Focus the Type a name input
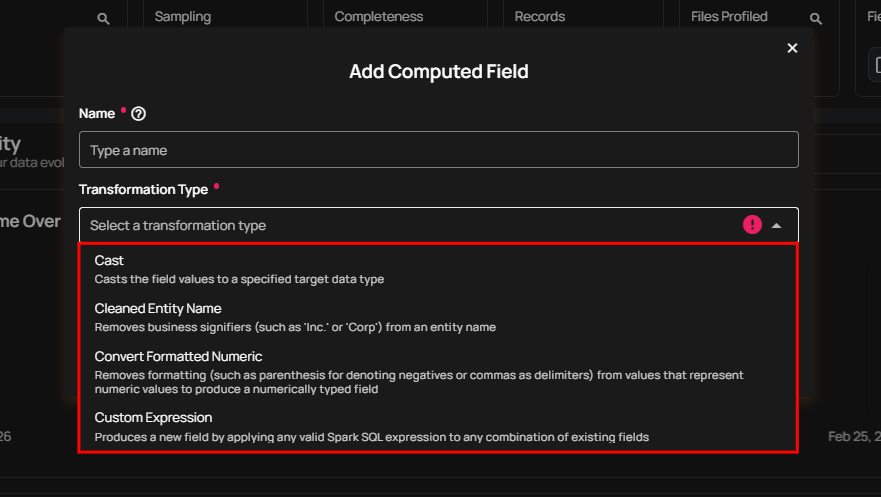Viewport: 881px width, 497px height. (438, 150)
